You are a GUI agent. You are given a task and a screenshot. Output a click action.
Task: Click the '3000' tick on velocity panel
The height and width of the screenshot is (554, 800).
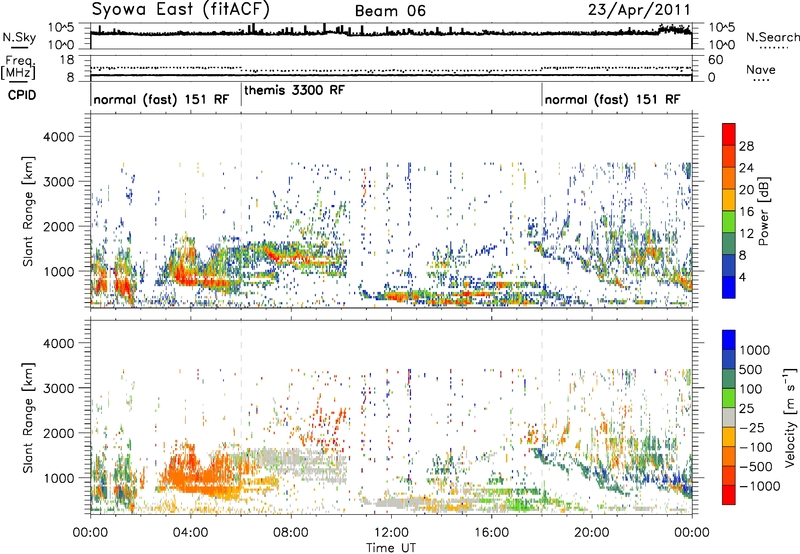pos(58,388)
